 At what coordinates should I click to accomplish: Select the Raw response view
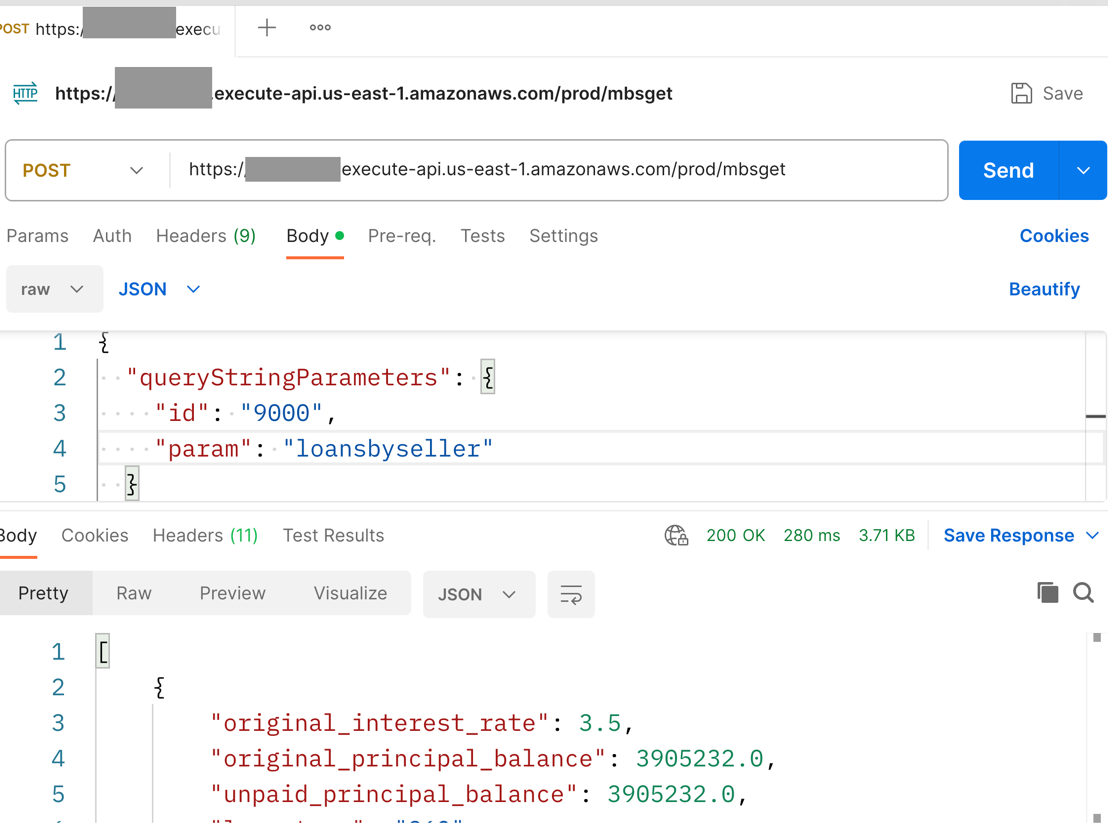coord(133,594)
